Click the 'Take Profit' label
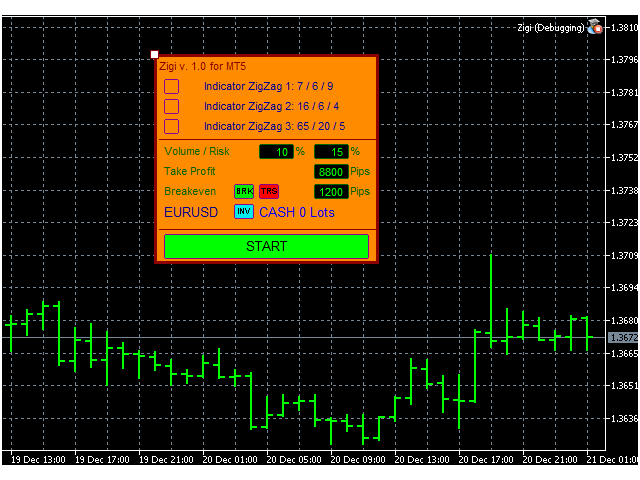Screen dimensions: 640x480 [190, 171]
